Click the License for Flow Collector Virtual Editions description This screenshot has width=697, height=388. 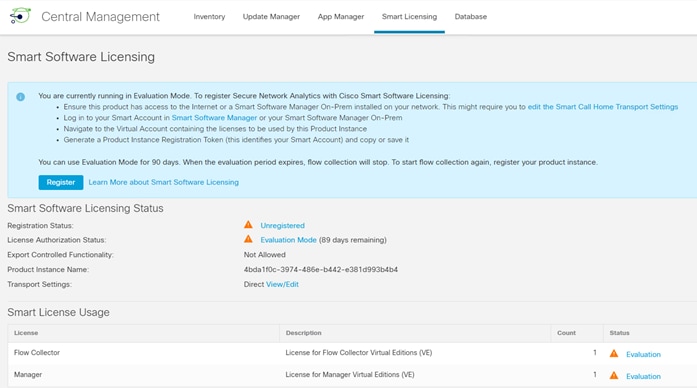[x=359, y=352]
